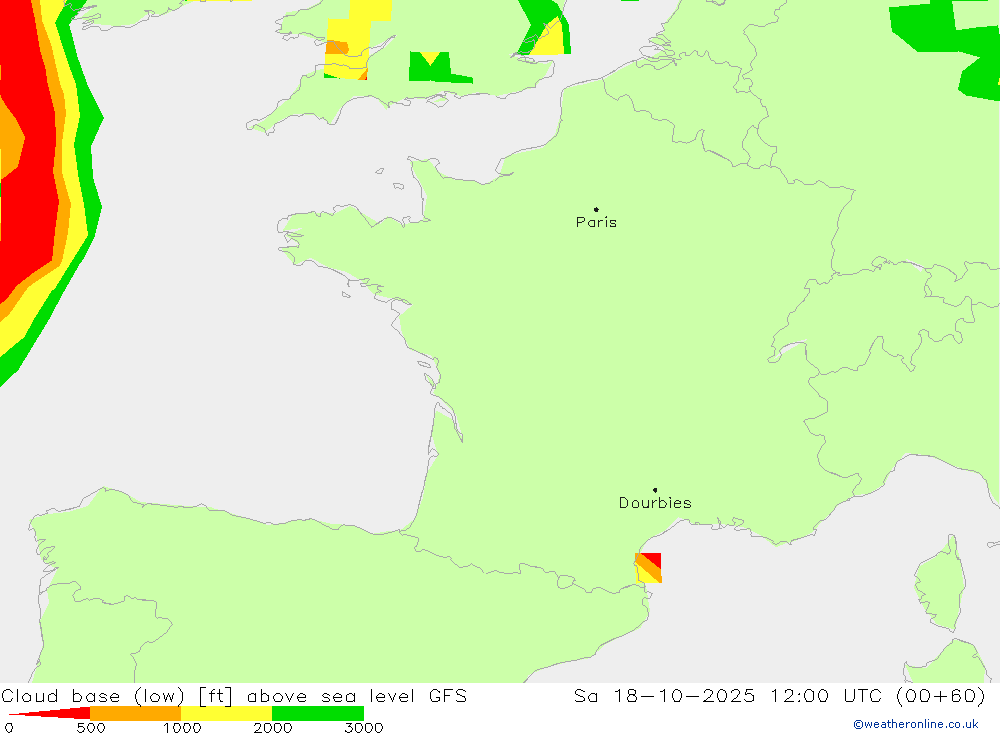Click the black dot marker above Dourbies
1000x733 pixels.
point(655,490)
